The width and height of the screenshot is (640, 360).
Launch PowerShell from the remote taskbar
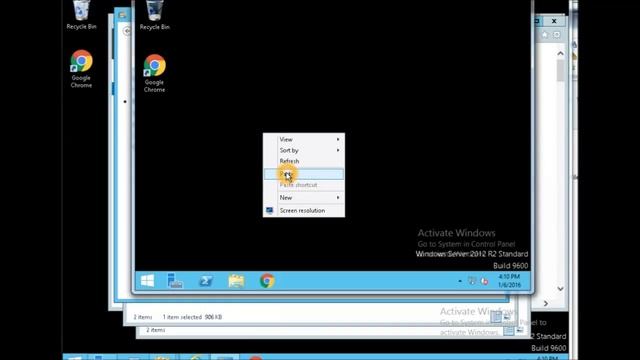(x=206, y=281)
